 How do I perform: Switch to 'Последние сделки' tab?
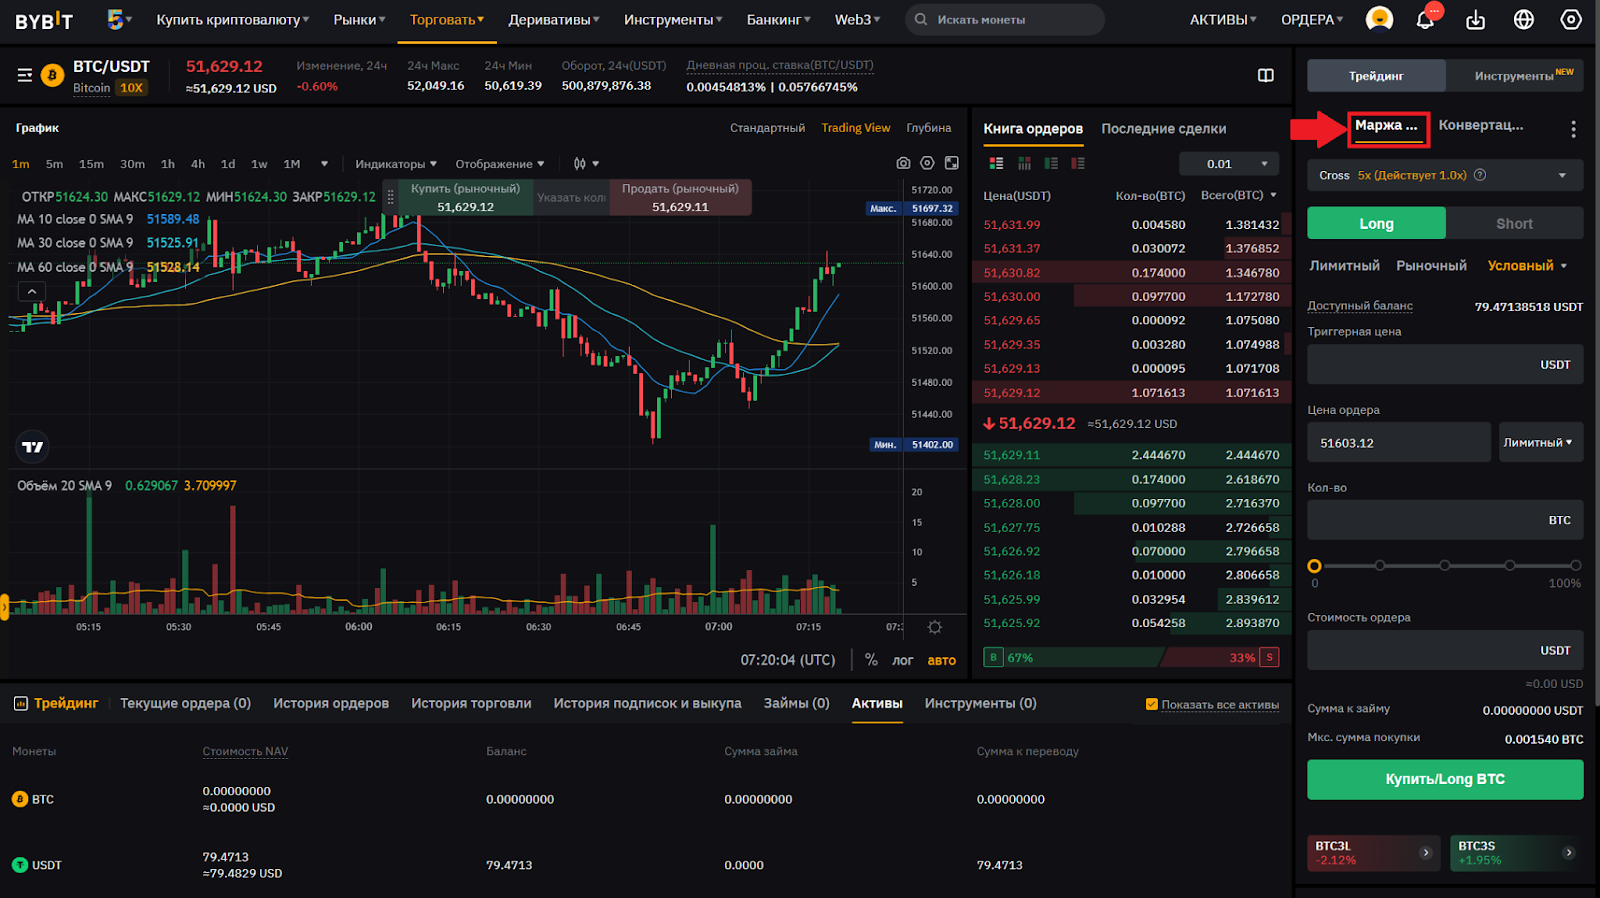click(x=1163, y=129)
